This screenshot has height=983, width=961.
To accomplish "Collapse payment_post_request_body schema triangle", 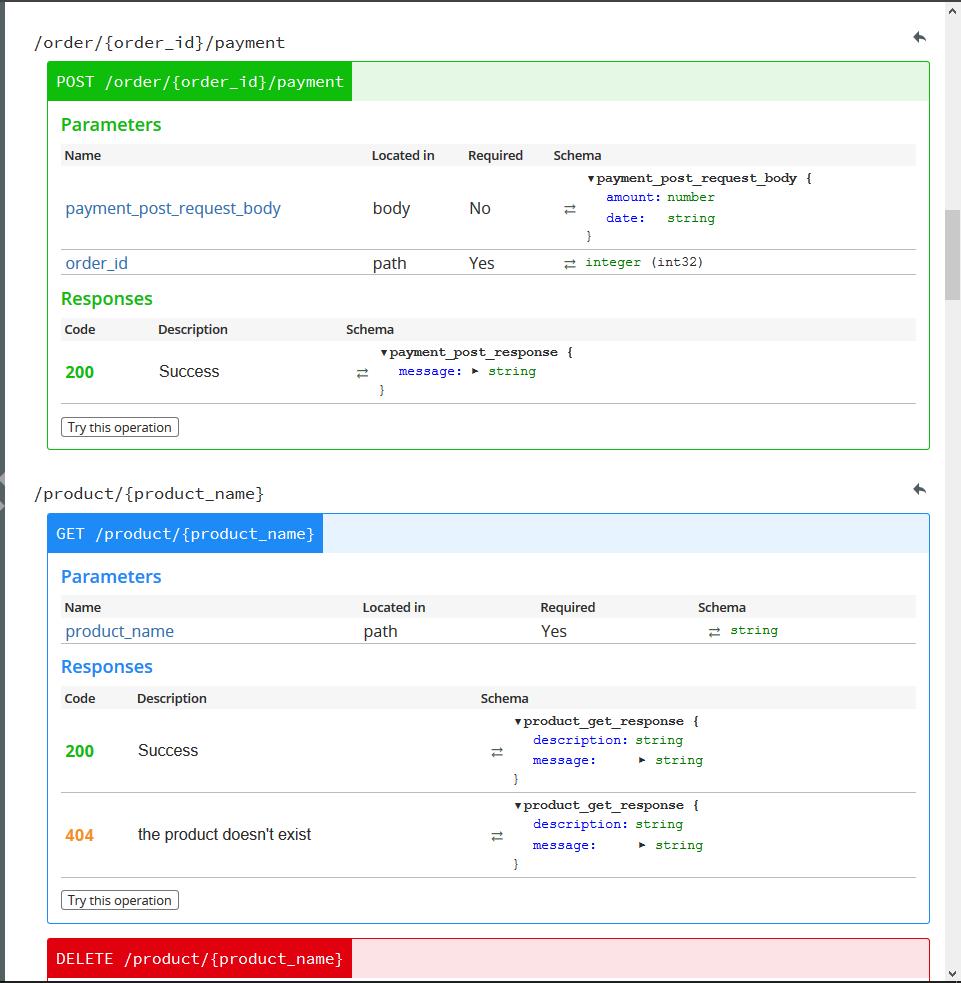I will pos(591,179).
